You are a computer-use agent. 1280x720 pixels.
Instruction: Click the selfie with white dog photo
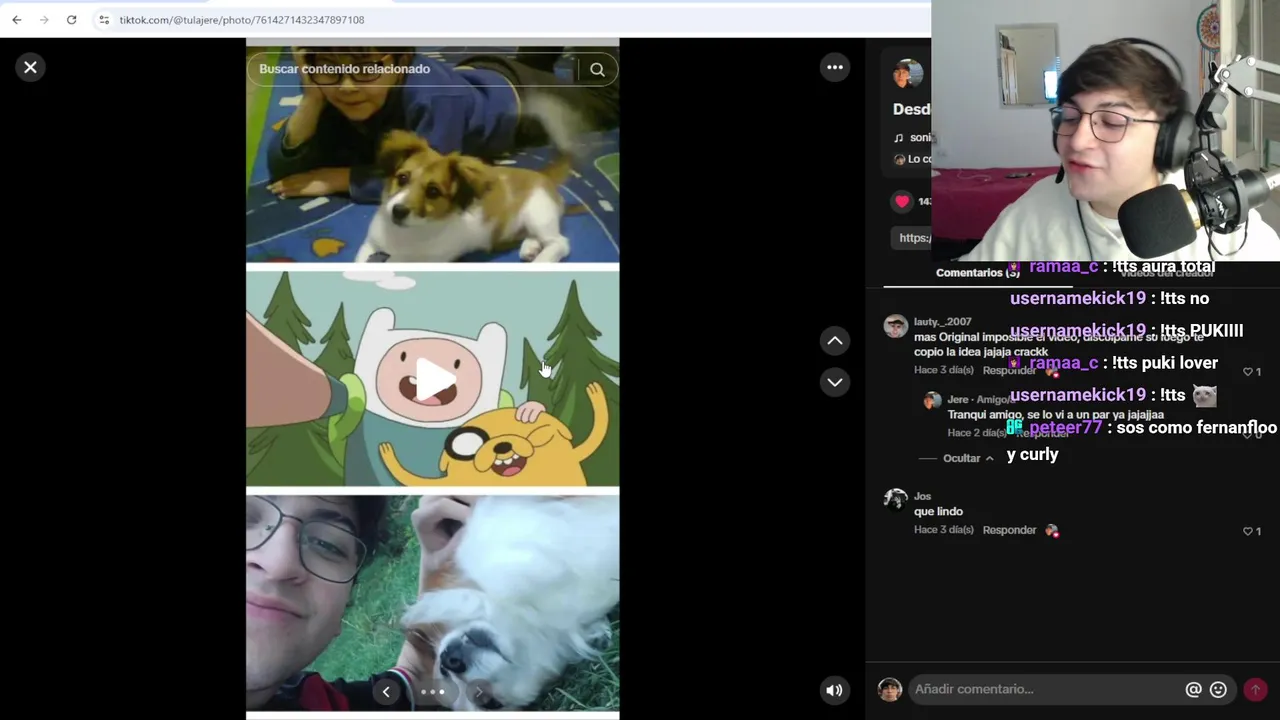click(x=433, y=602)
